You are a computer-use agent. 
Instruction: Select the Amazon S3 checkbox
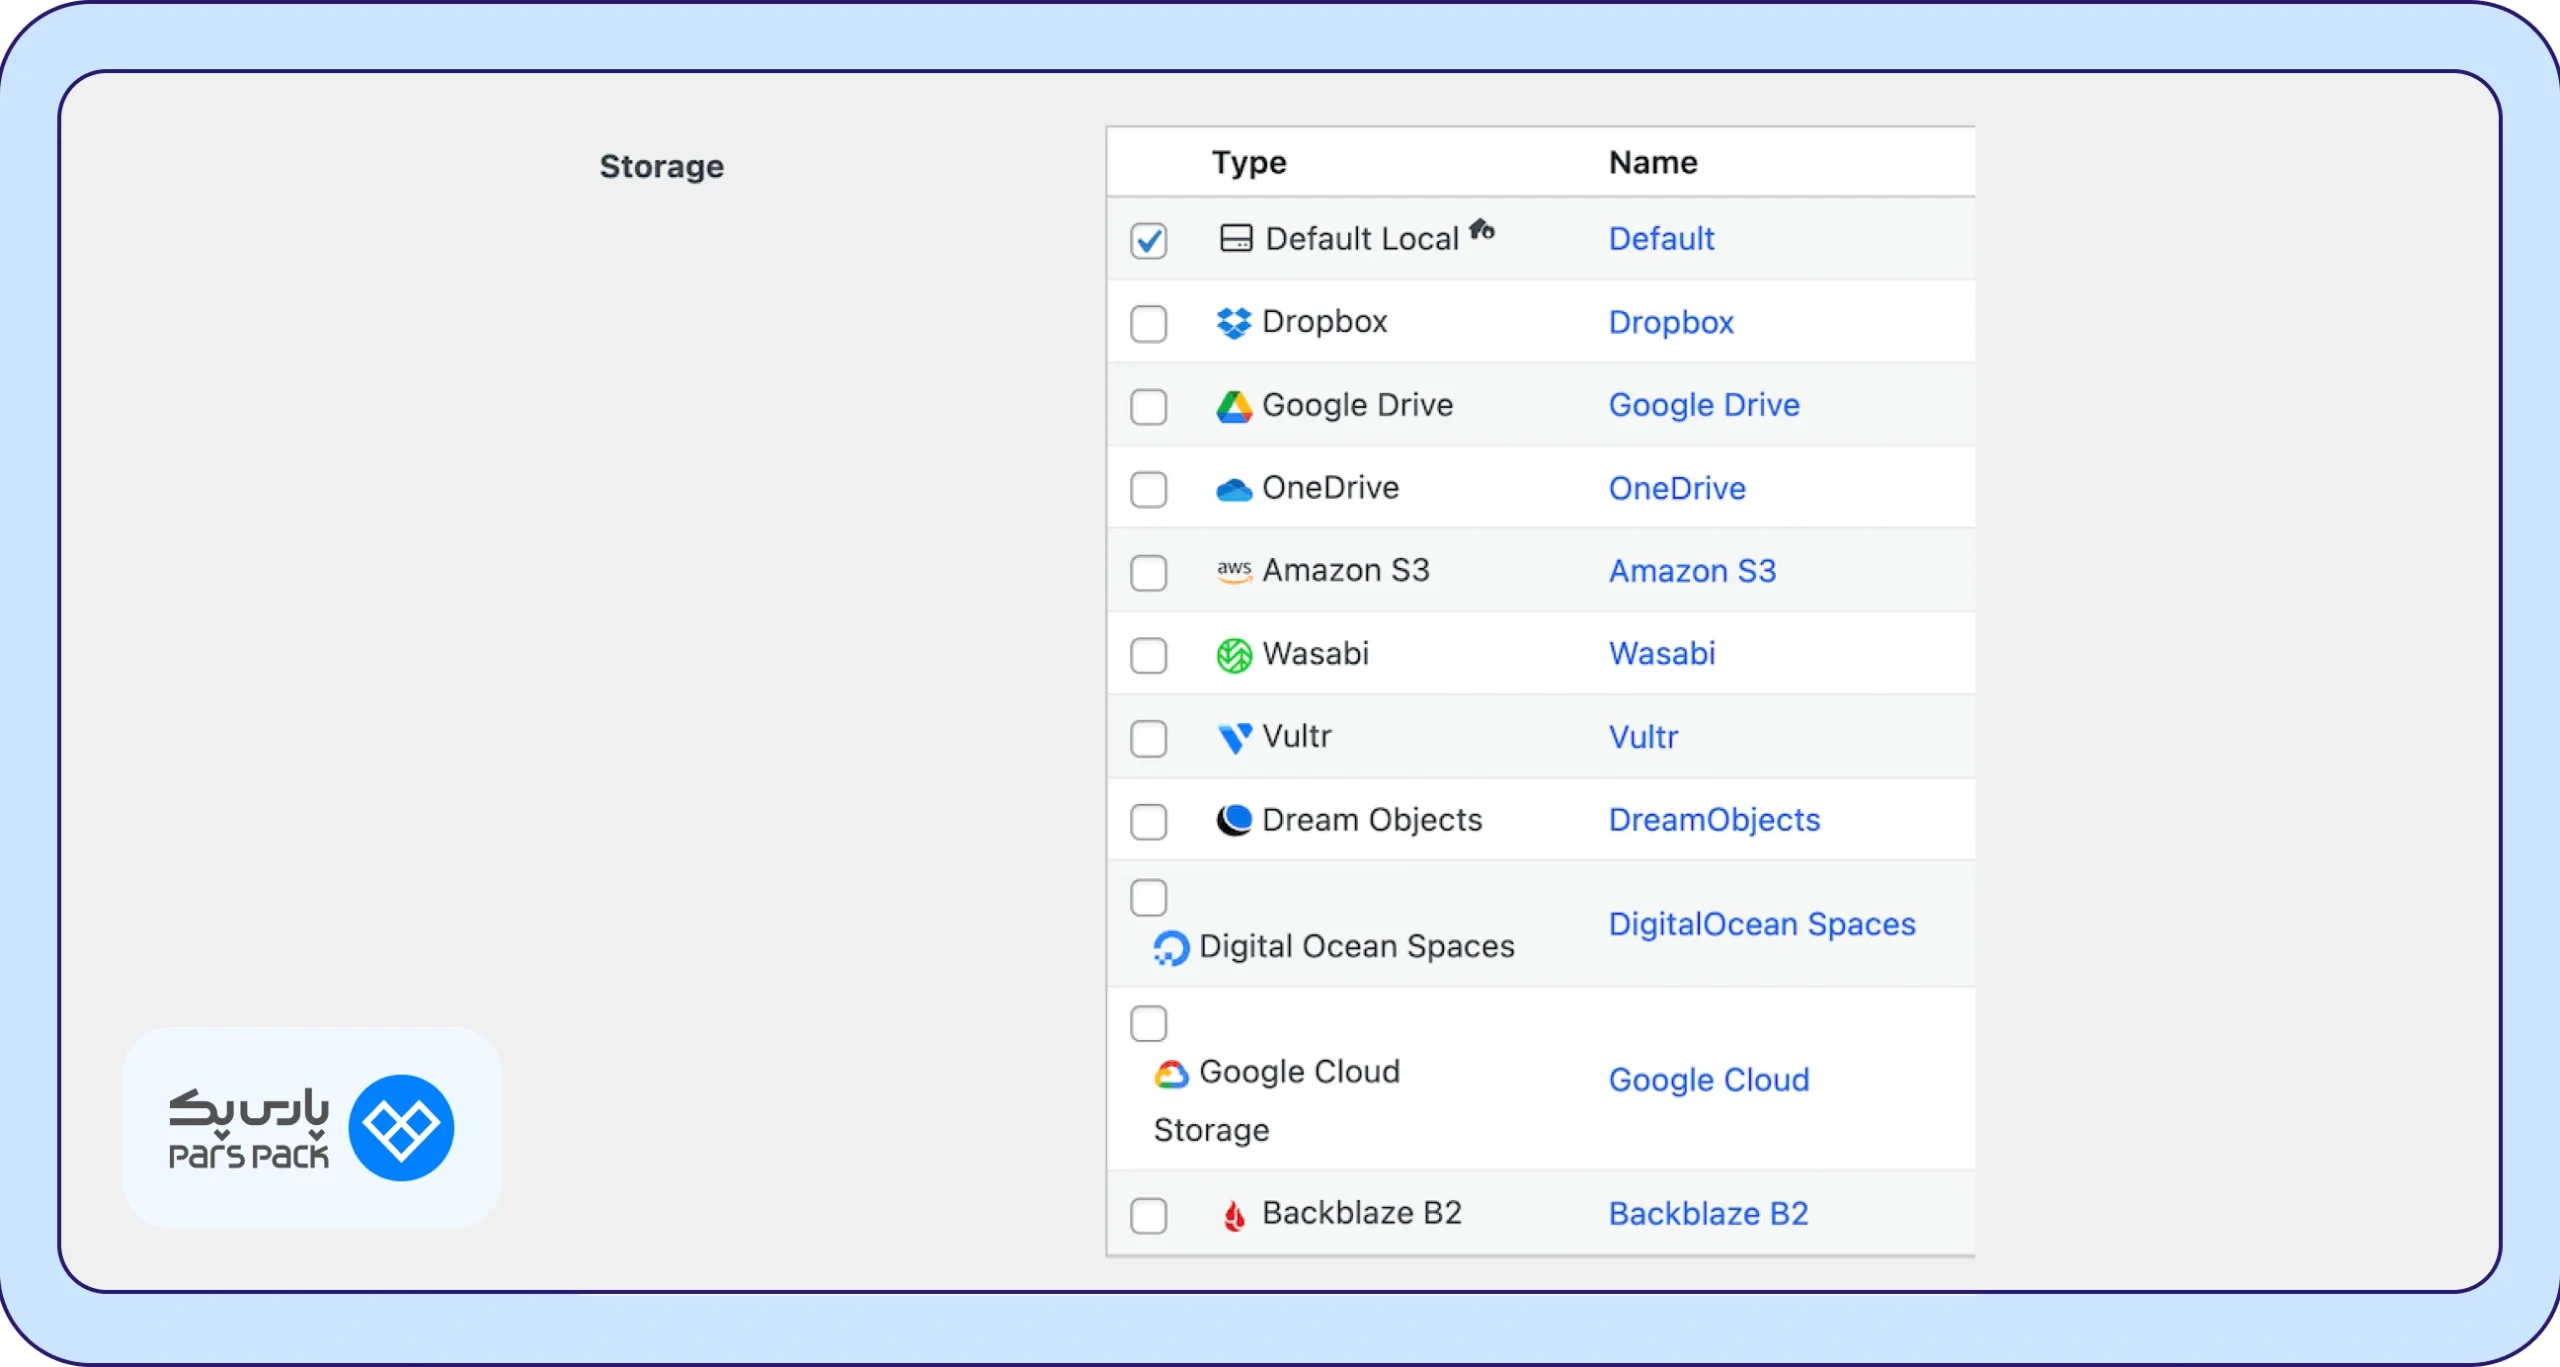[1149, 574]
